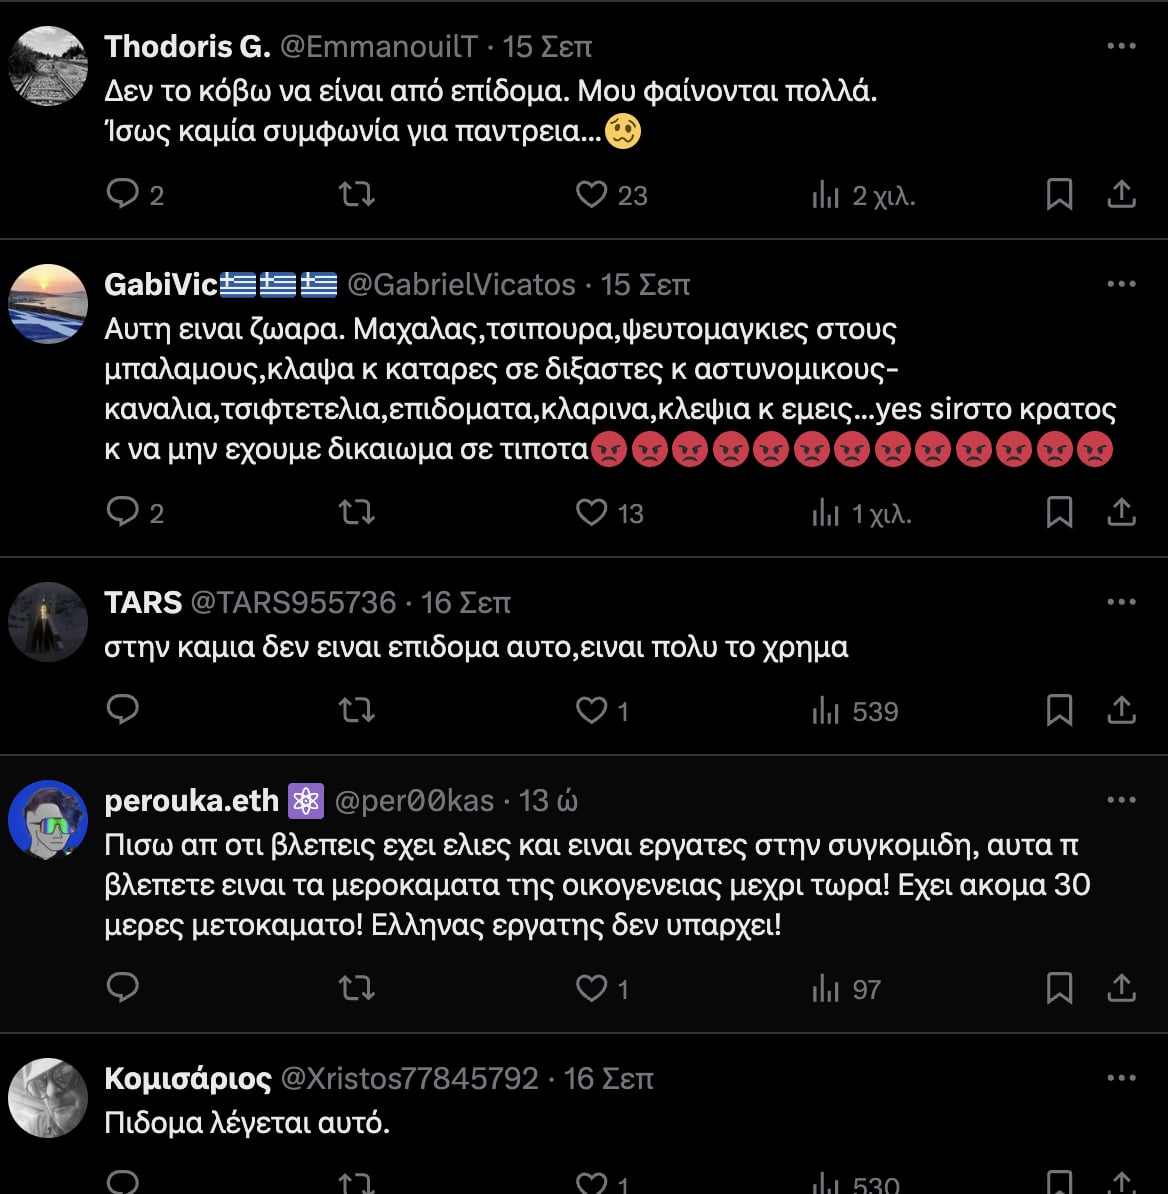The width and height of the screenshot is (1168, 1194).
Task: Reply to Thodoris G.'s tweet
Action: pos(122,193)
